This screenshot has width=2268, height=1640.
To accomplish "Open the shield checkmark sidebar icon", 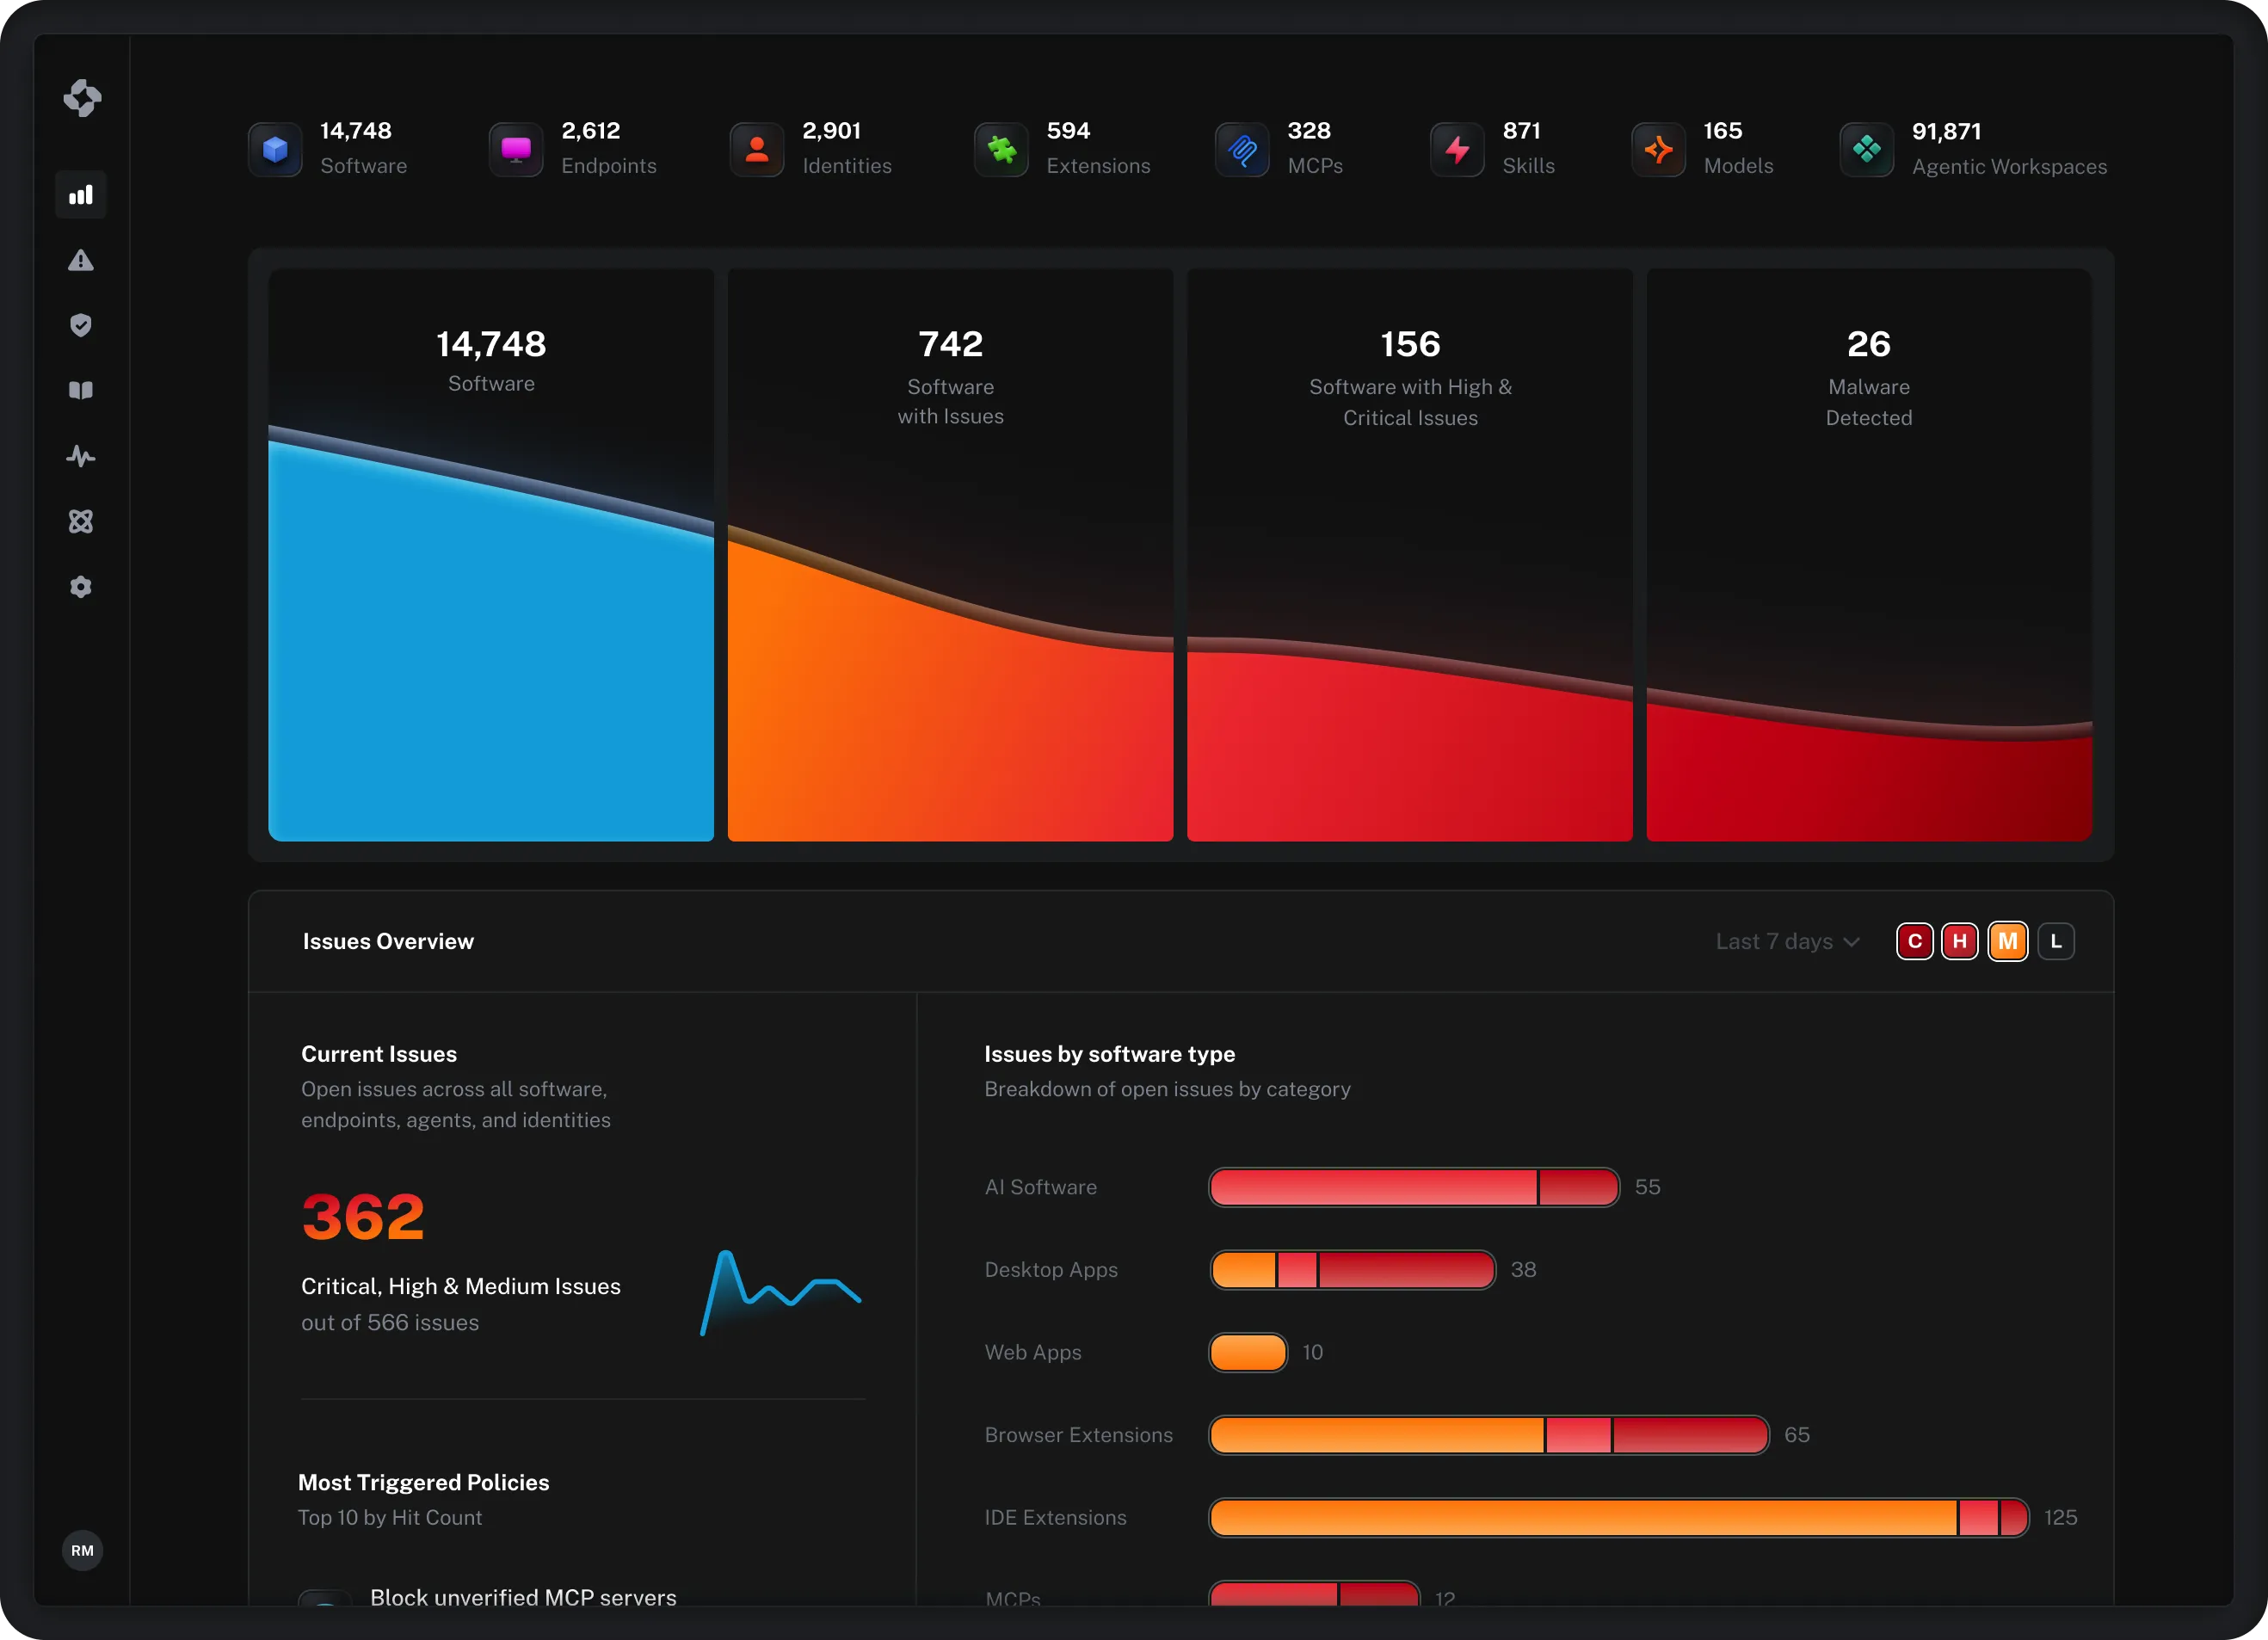I will (81, 325).
